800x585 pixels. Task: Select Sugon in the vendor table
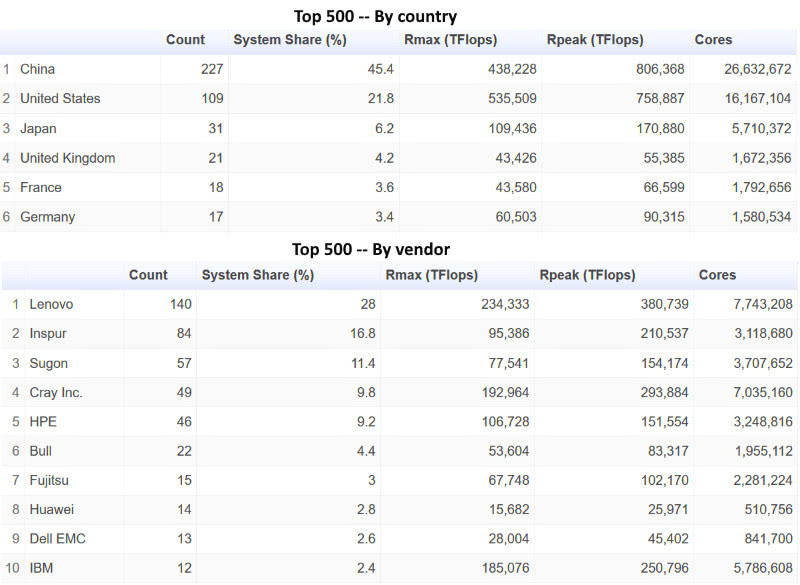[48, 363]
